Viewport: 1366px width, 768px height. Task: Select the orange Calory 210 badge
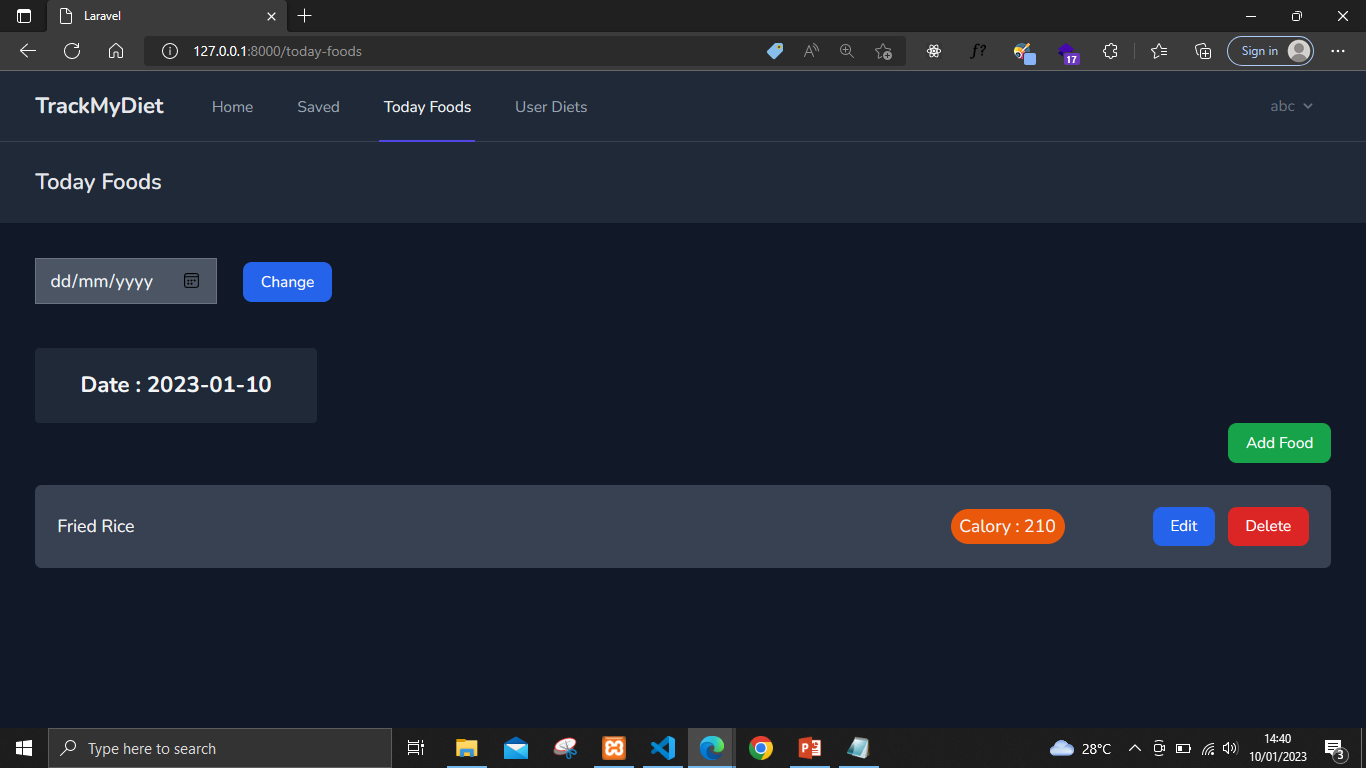pos(1007,526)
